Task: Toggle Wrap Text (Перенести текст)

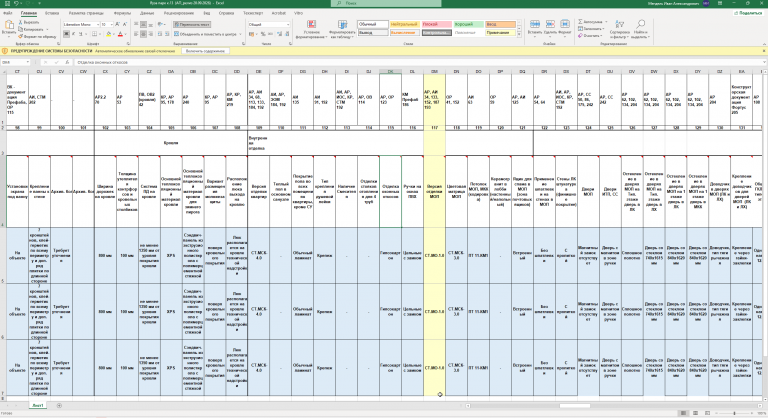Action: tap(192, 24)
